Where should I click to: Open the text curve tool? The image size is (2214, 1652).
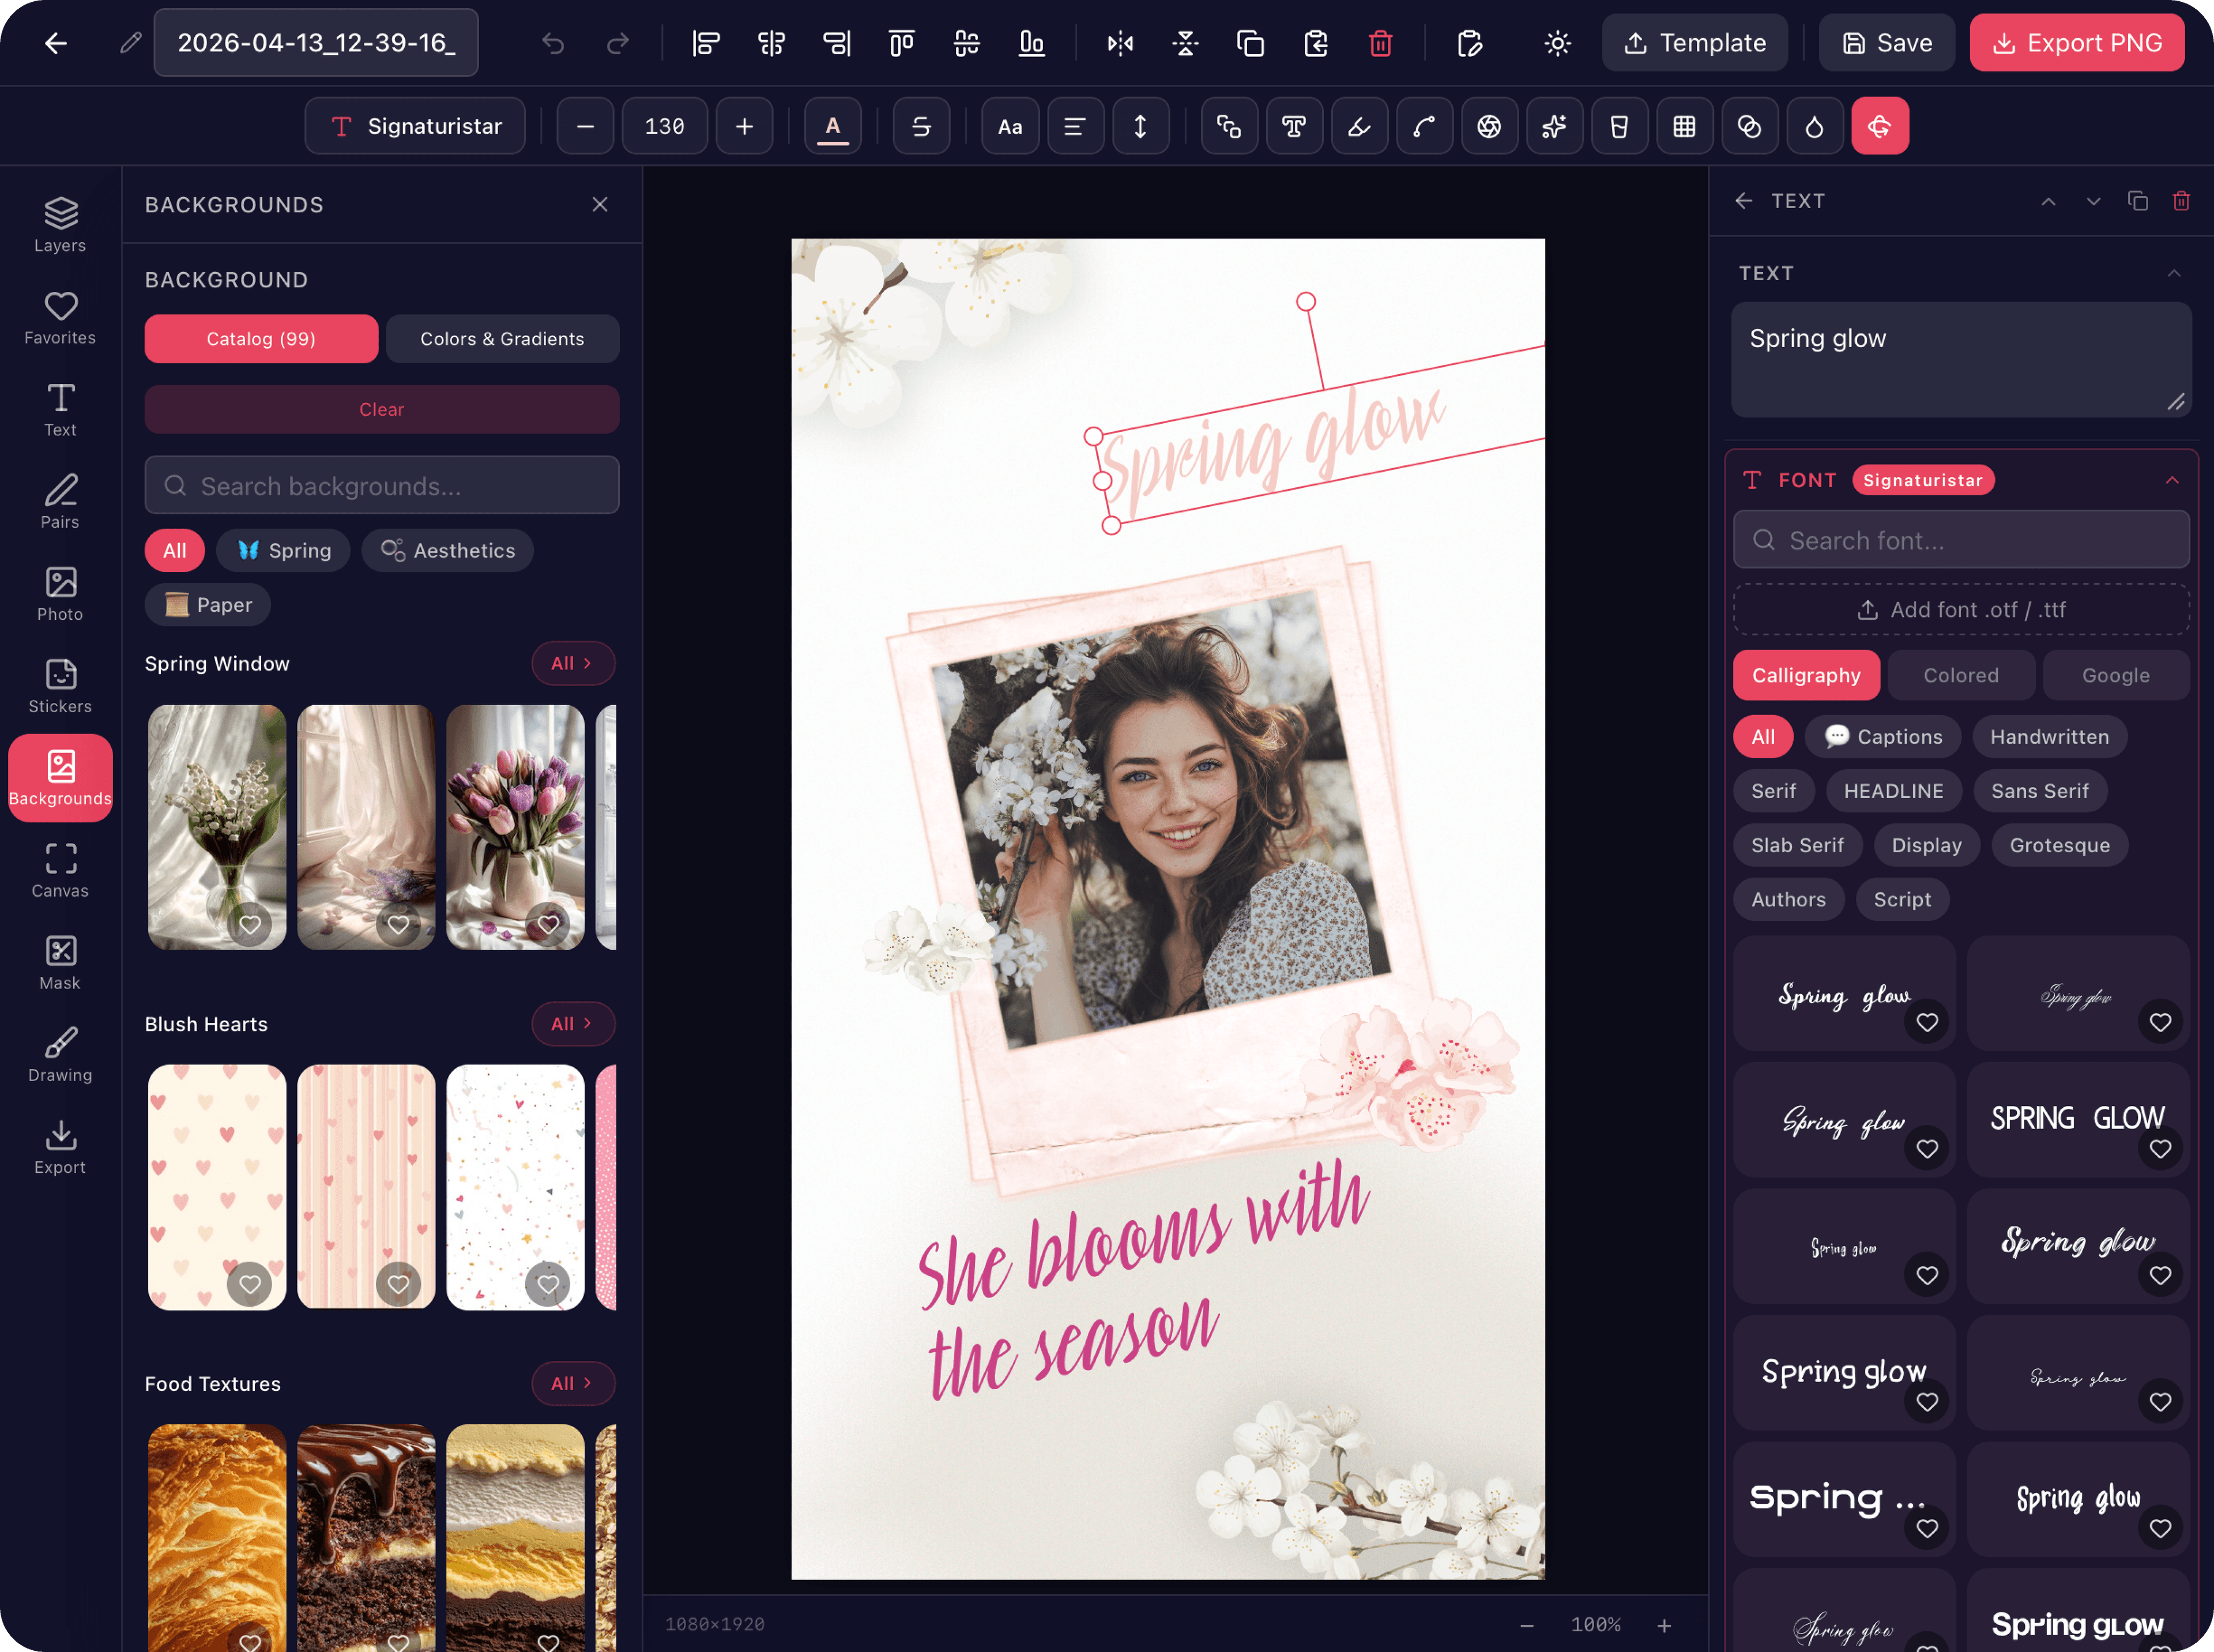1424,126
